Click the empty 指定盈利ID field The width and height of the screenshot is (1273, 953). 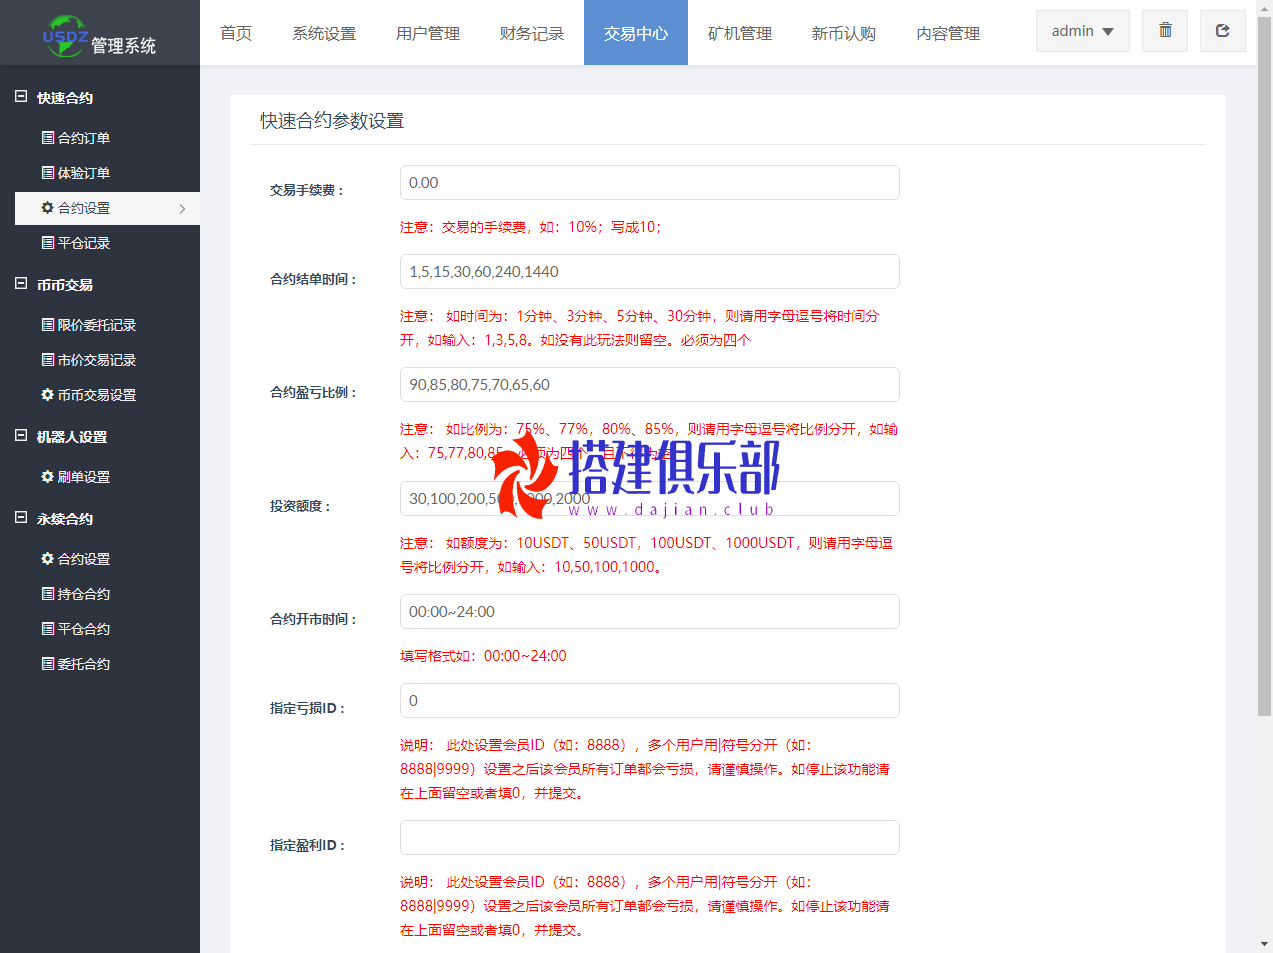tap(649, 838)
